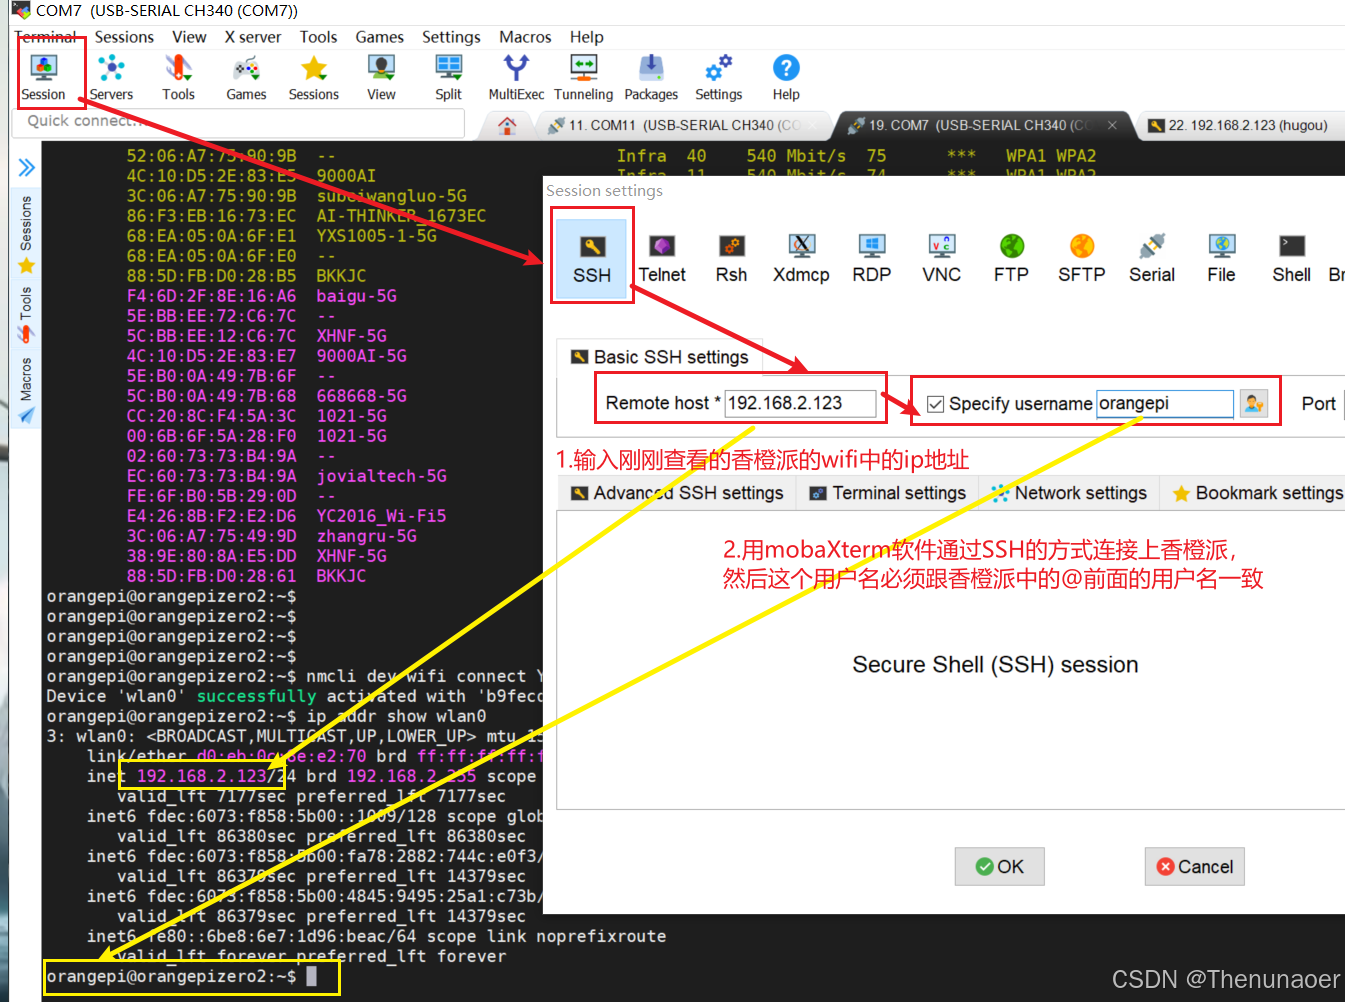Open the Macros sidebar tab
This screenshot has width=1345, height=1002.
pyautogui.click(x=26, y=391)
